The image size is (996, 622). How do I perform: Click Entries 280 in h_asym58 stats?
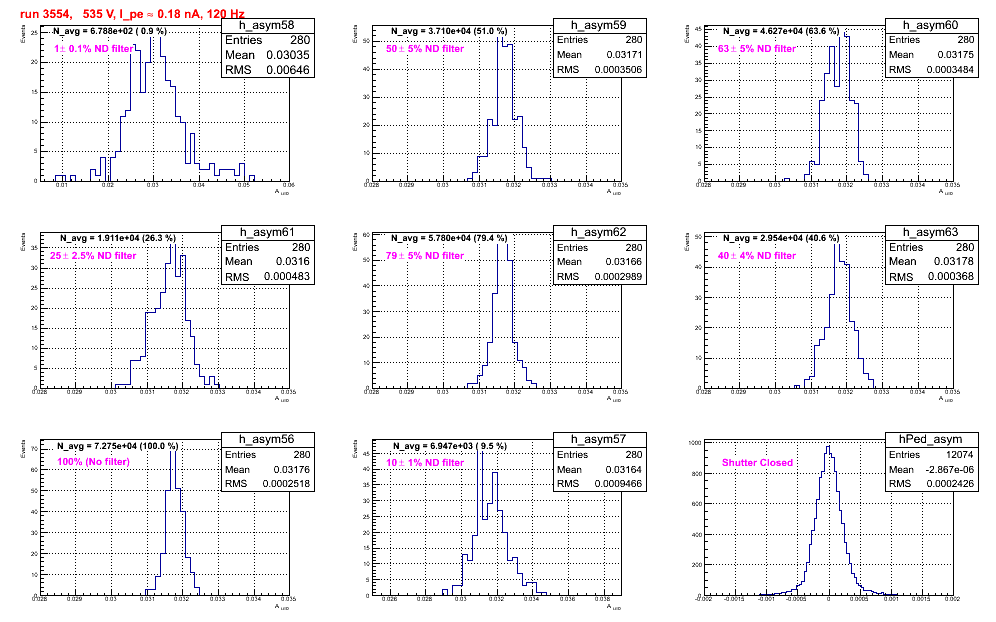[267, 40]
